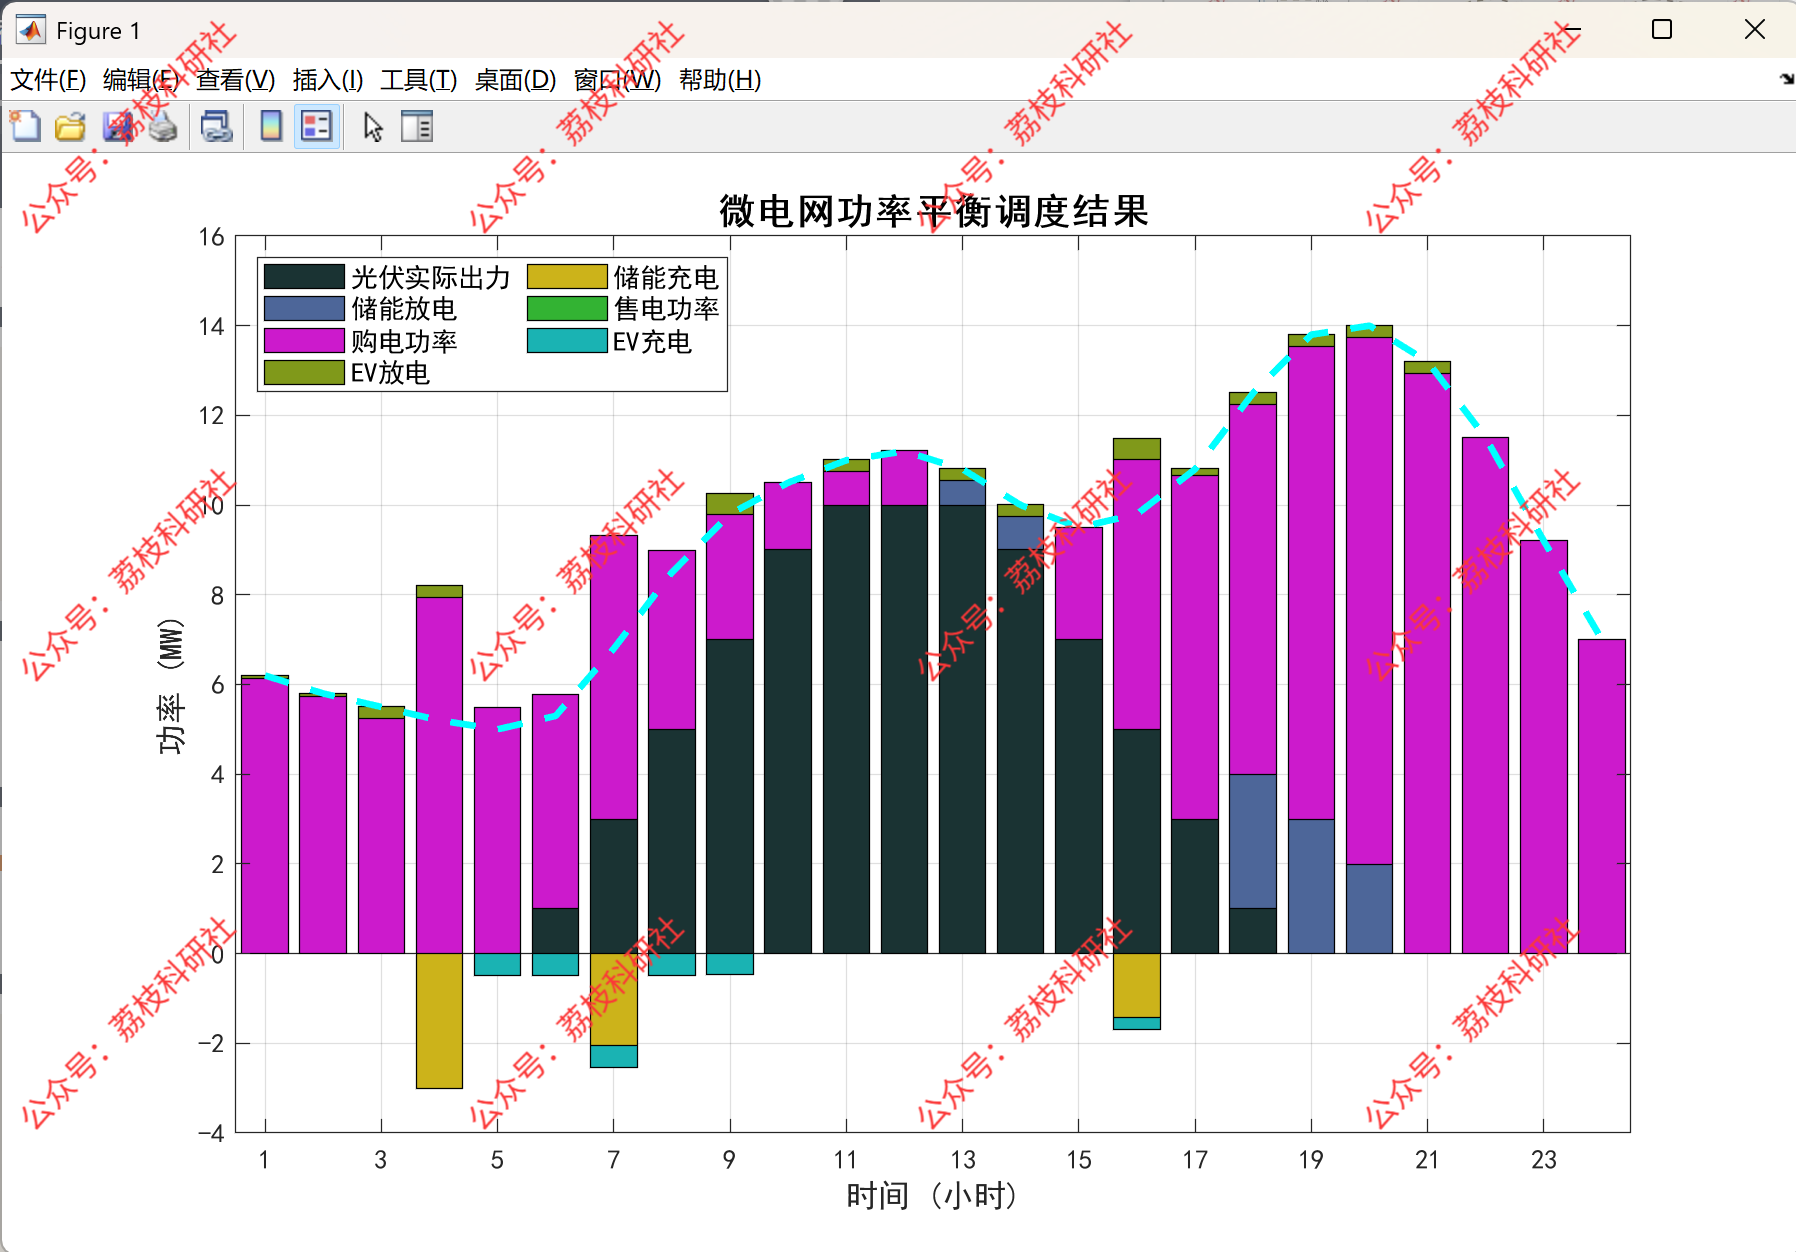The height and width of the screenshot is (1252, 1796).
Task: Click the magenta 购电功率 bar at hour 20
Action: point(1369,600)
